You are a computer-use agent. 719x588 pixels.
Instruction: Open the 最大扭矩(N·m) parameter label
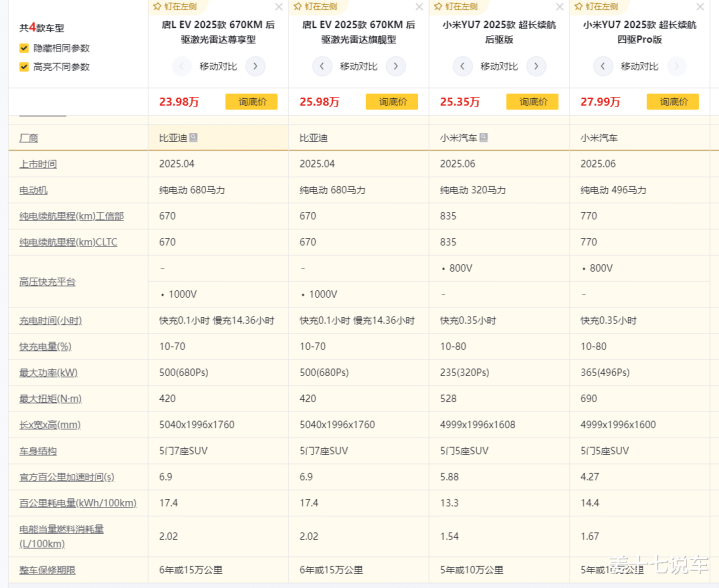[50, 399]
